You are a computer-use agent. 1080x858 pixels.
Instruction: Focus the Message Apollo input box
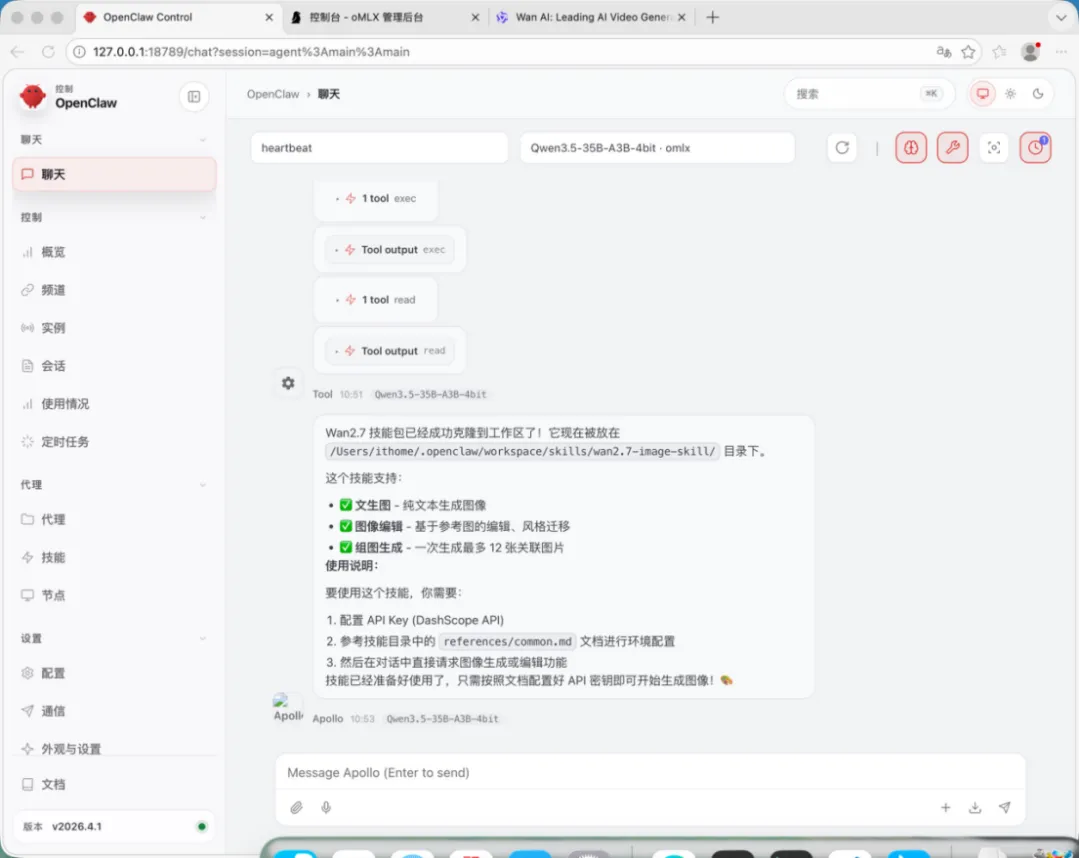point(650,773)
